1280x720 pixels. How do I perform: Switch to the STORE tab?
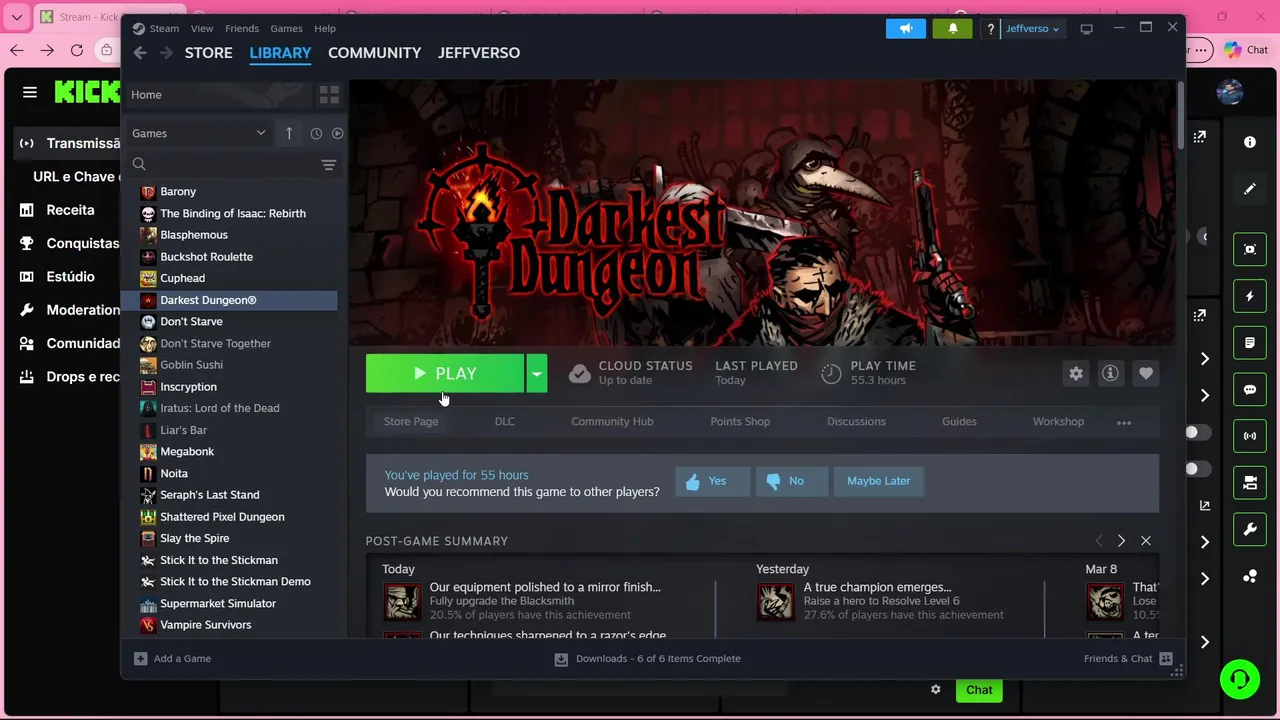[208, 53]
